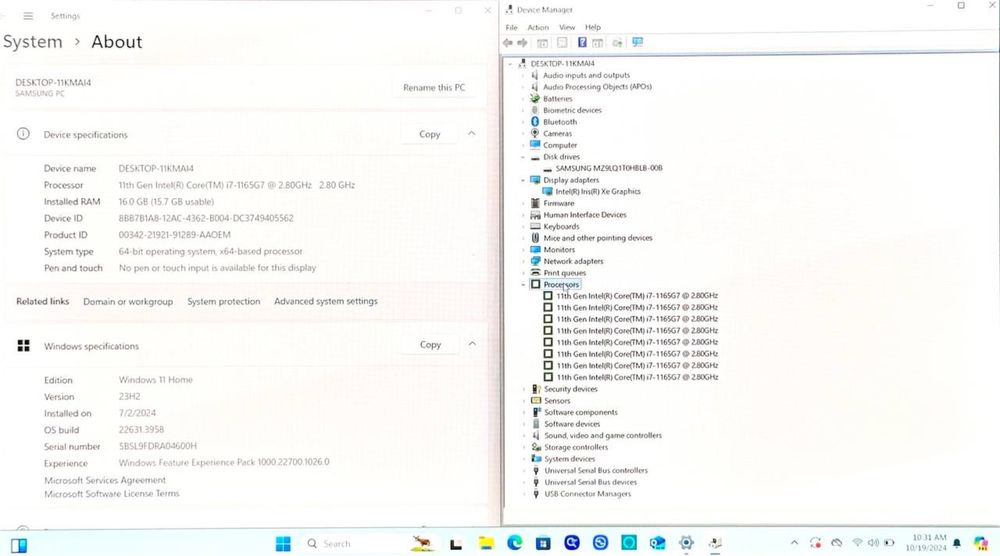Open Advanced system settings link
The image size is (1000, 556).
326,302
